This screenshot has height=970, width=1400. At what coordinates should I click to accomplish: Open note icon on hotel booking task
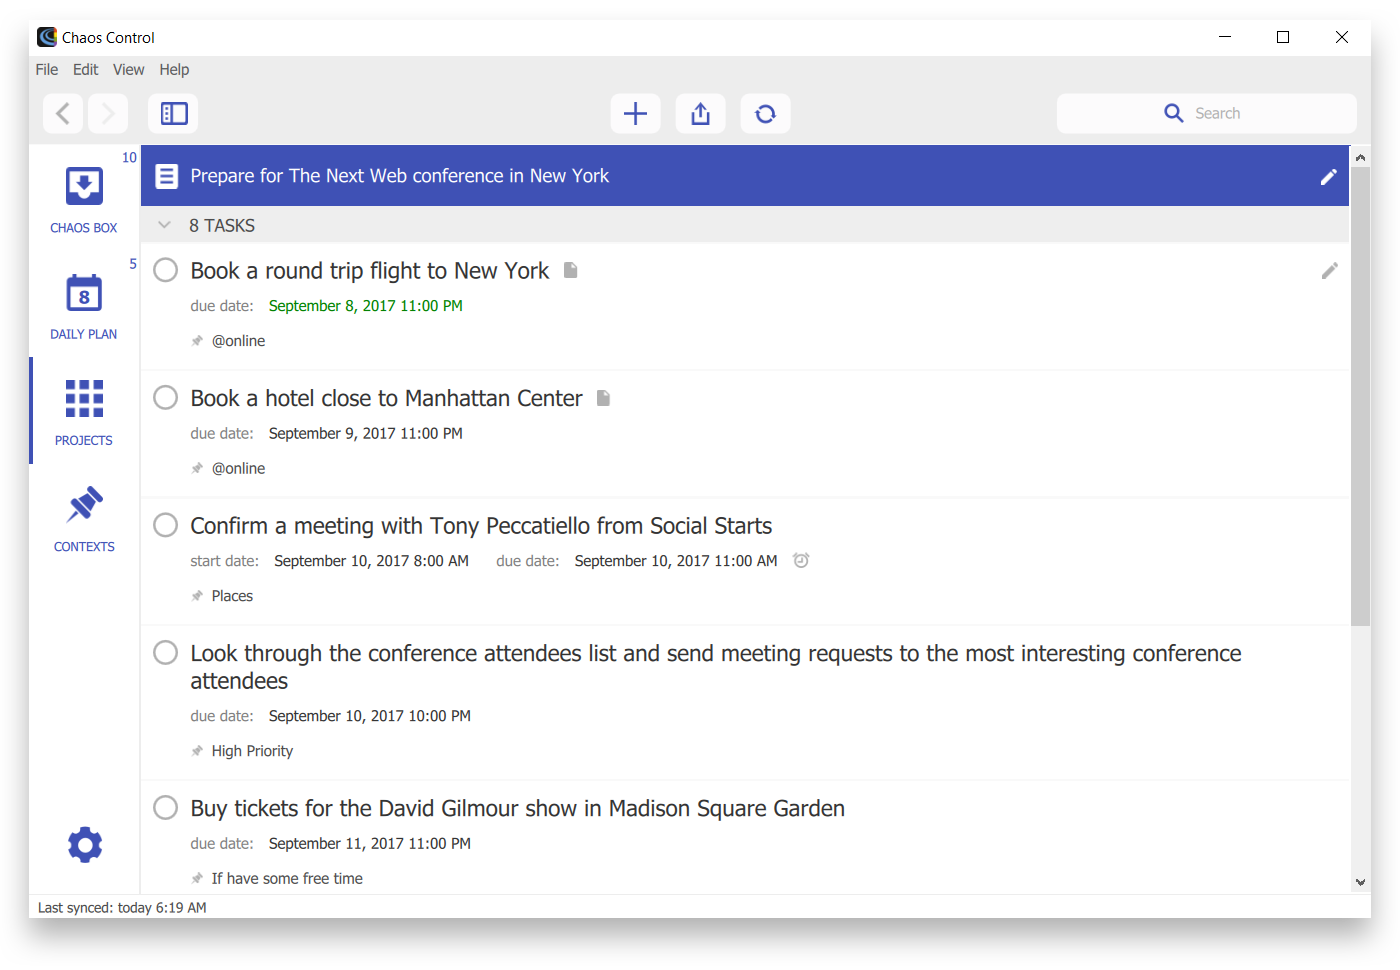coord(603,398)
